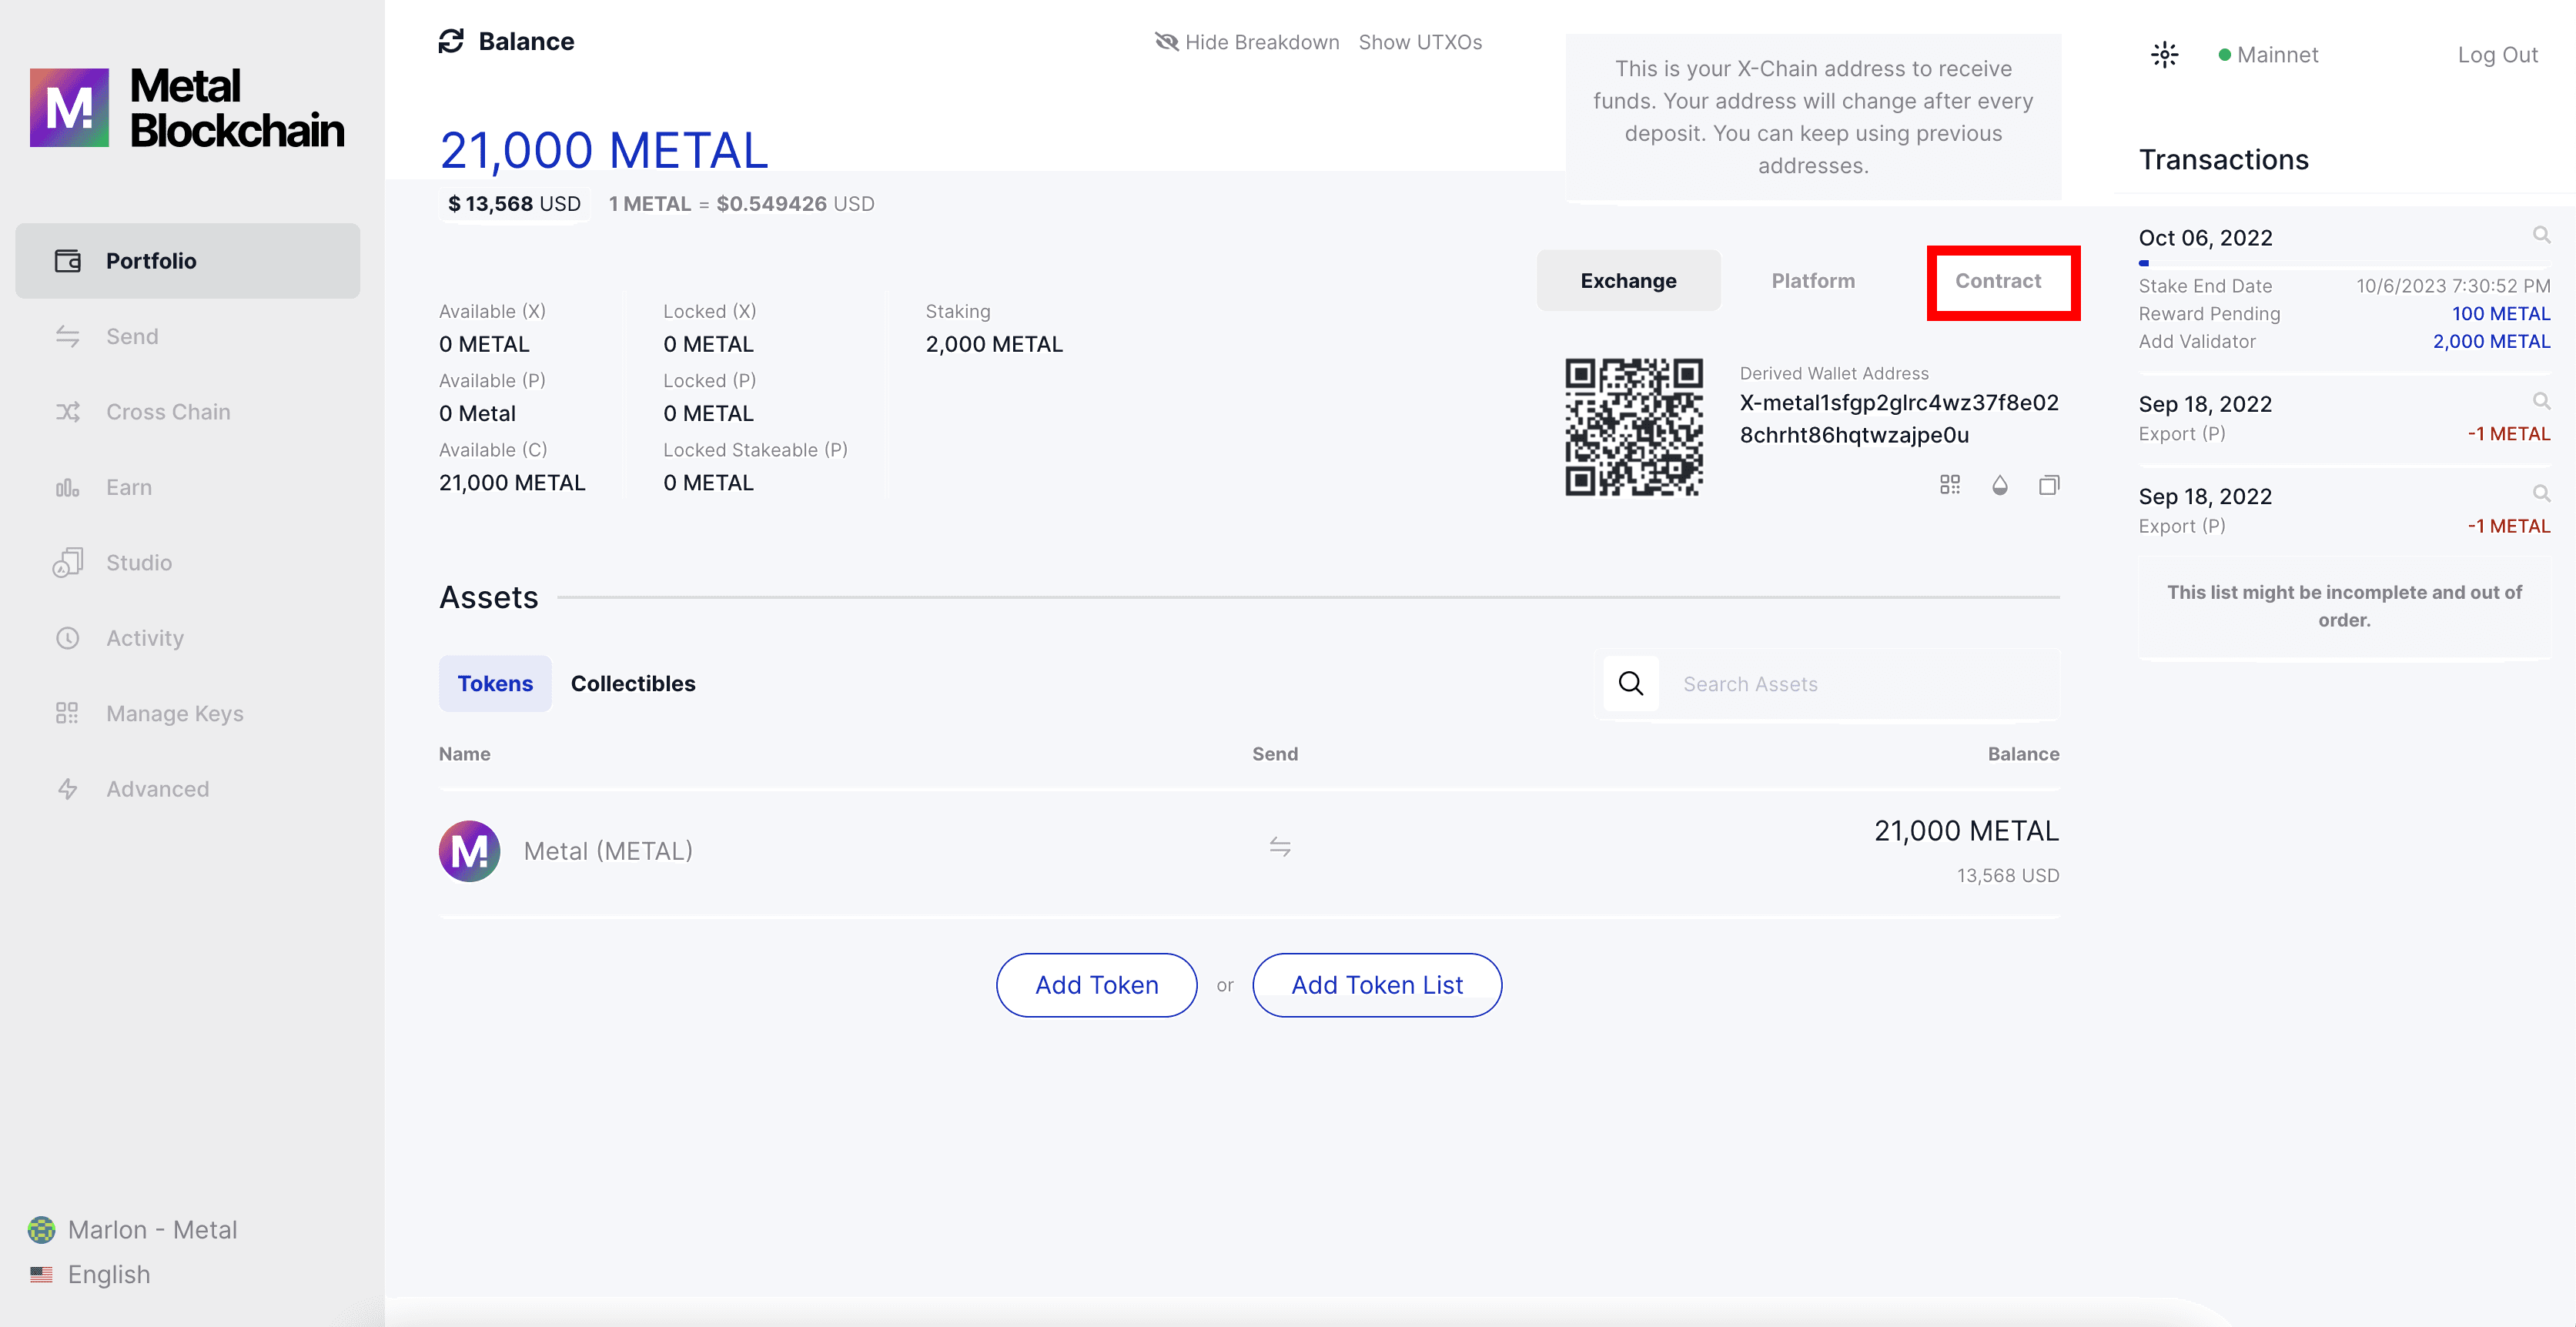Click the faucet drop icon under the address

(1999, 485)
